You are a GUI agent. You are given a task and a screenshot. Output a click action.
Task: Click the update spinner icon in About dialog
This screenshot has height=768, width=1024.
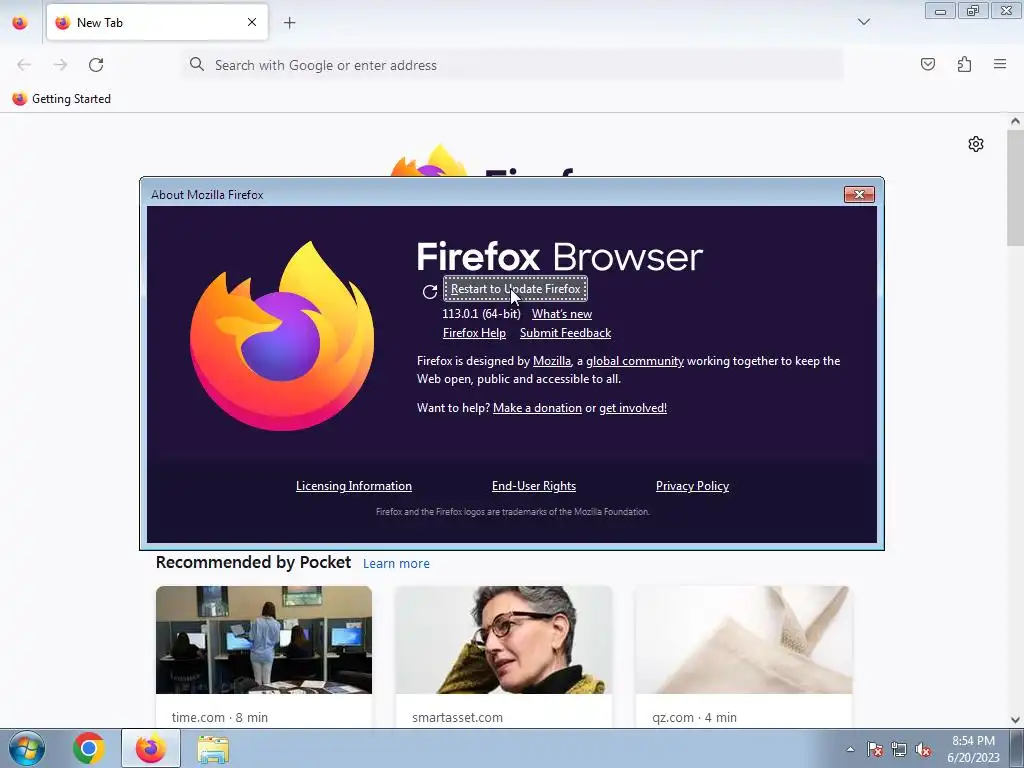click(x=430, y=292)
